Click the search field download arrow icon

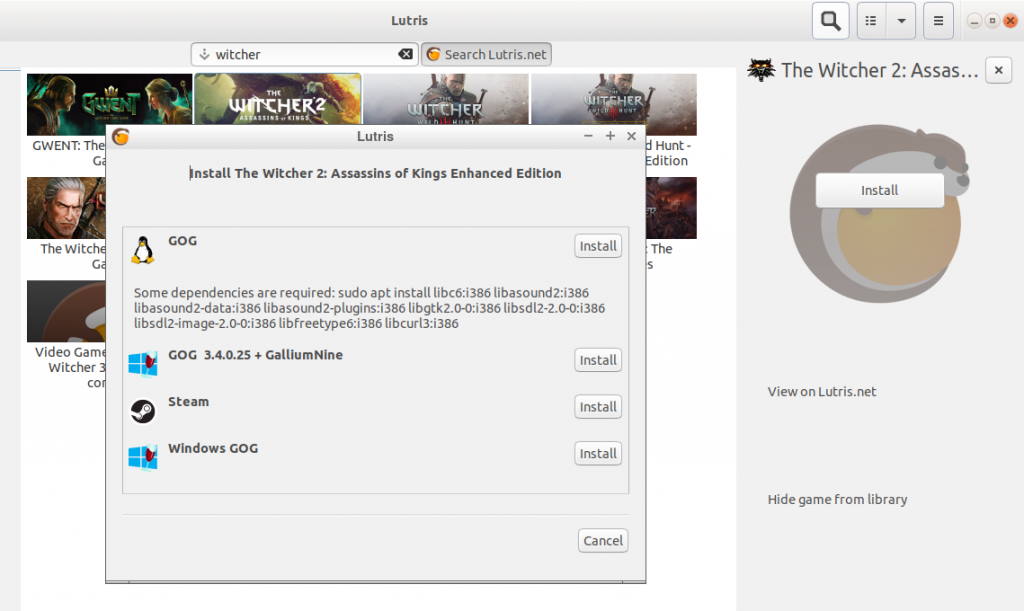[204, 54]
